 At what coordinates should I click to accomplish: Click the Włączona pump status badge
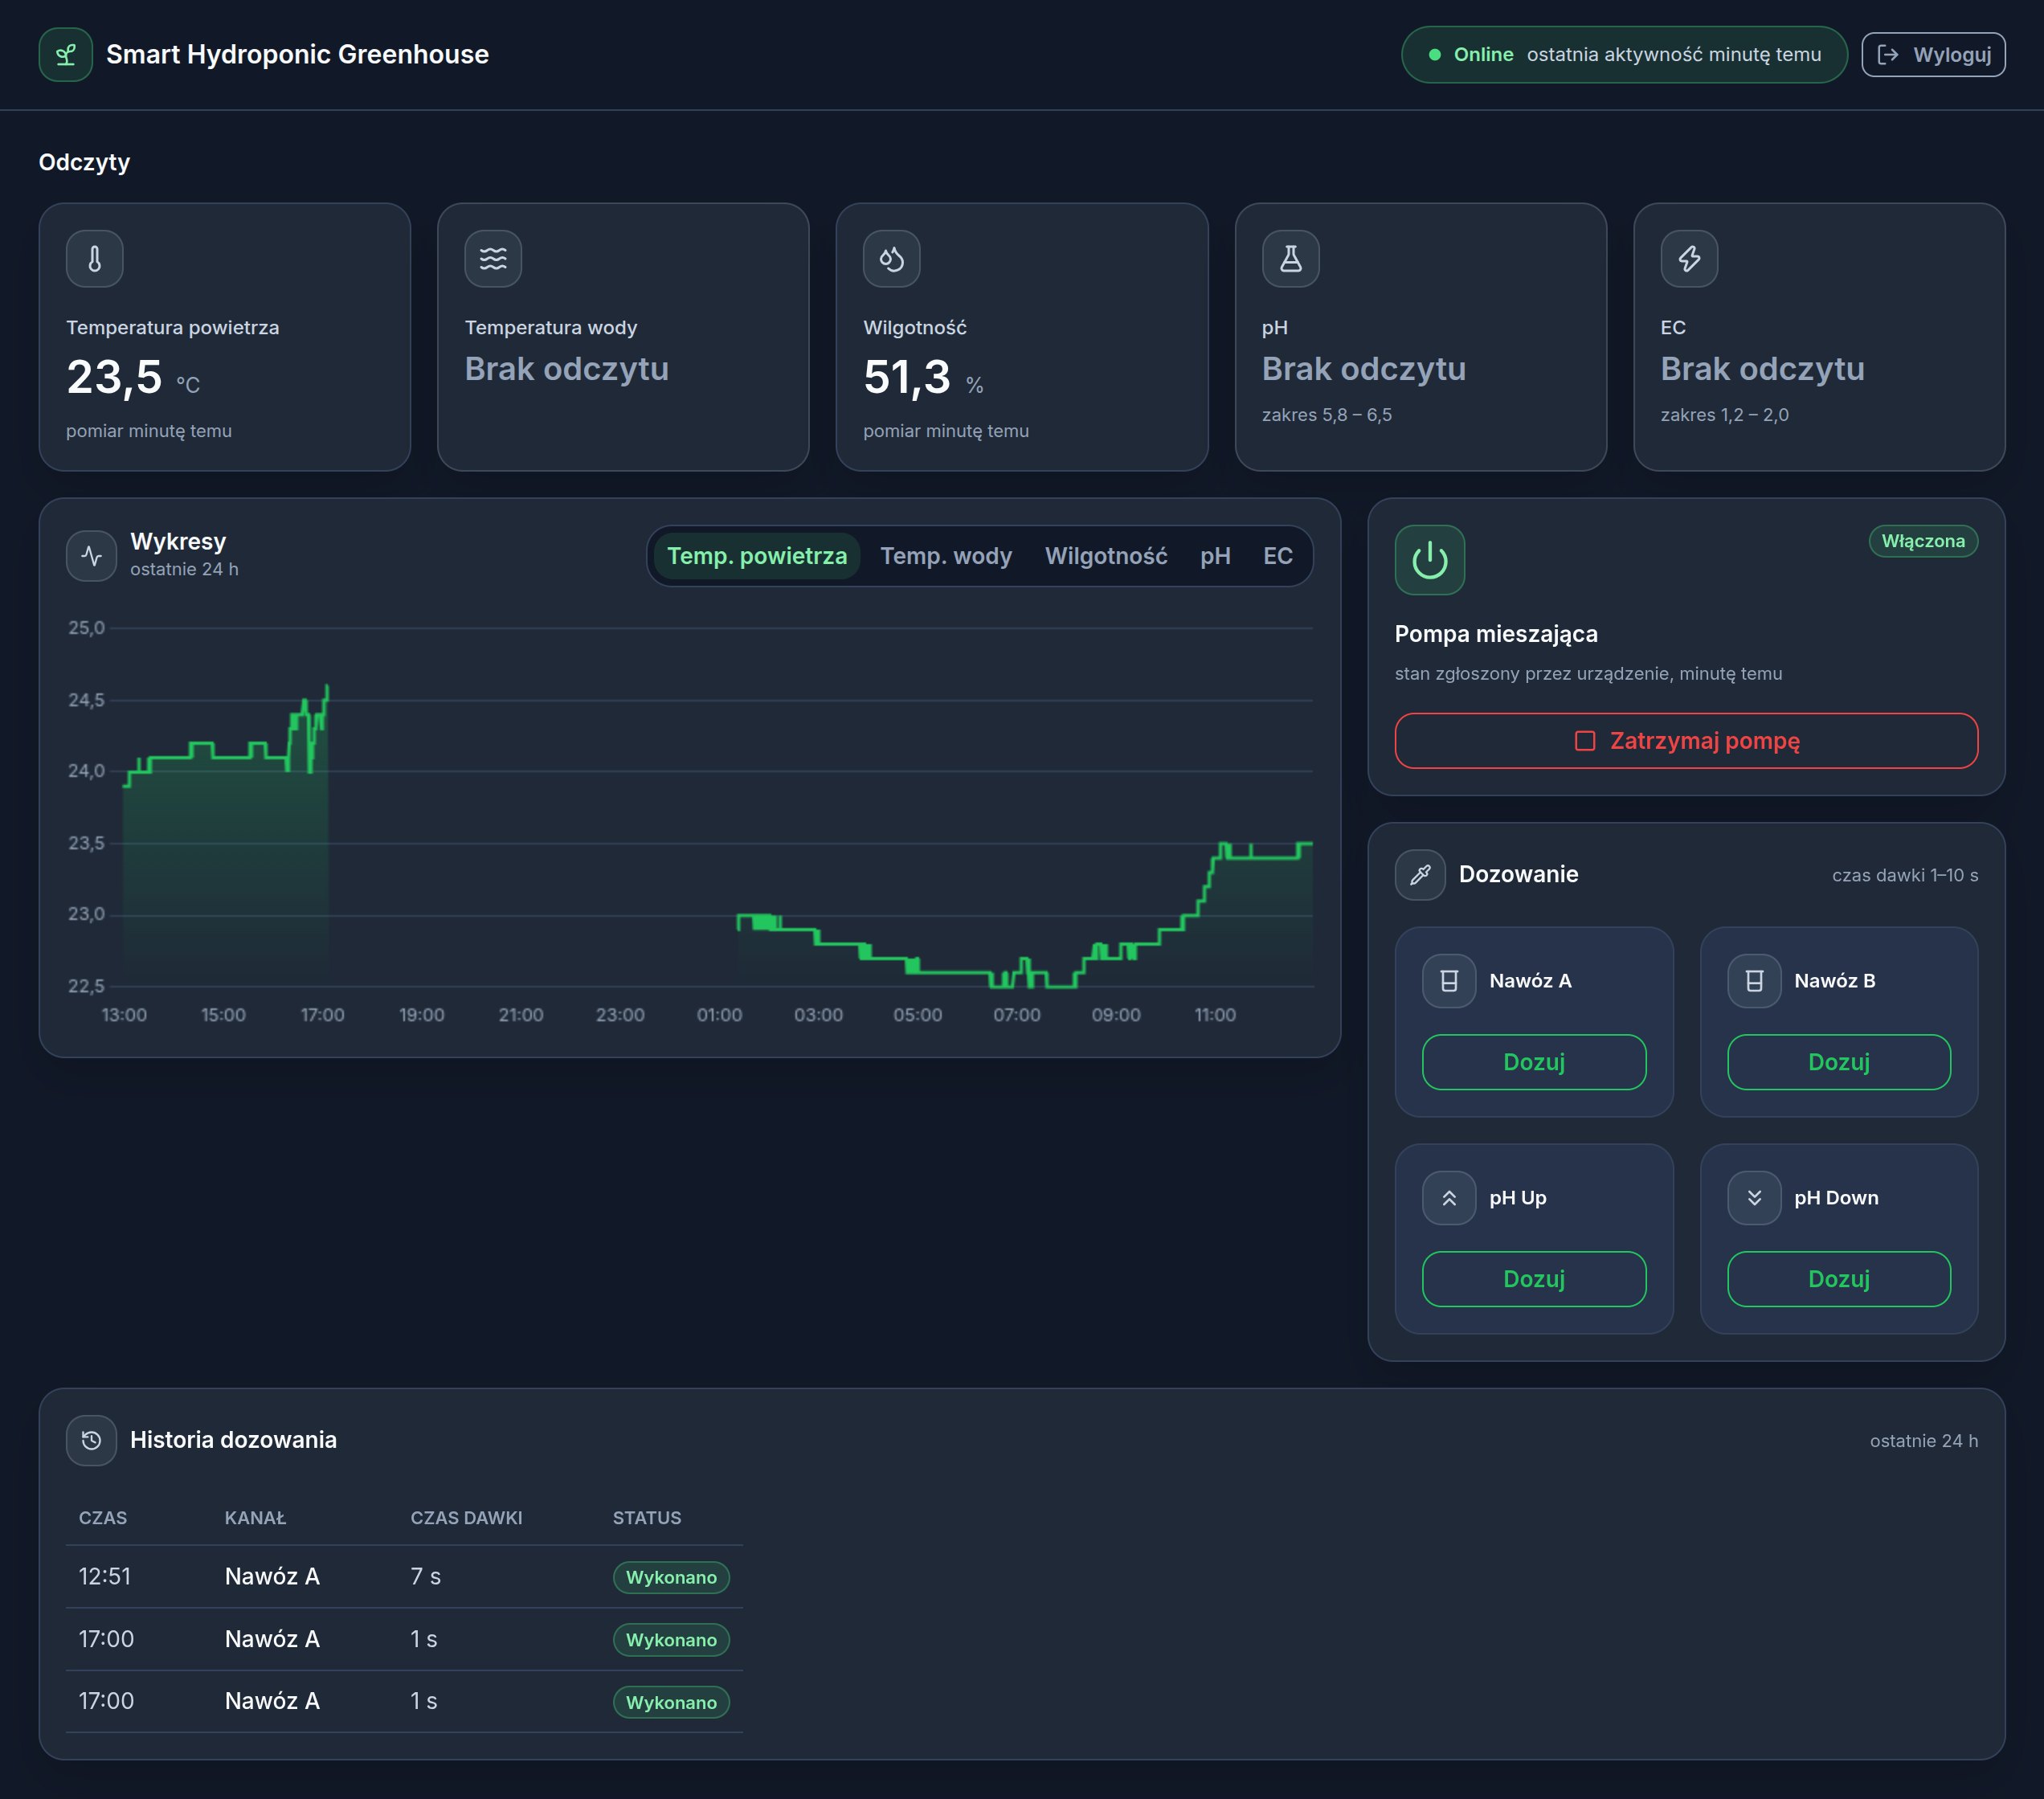click(1923, 541)
